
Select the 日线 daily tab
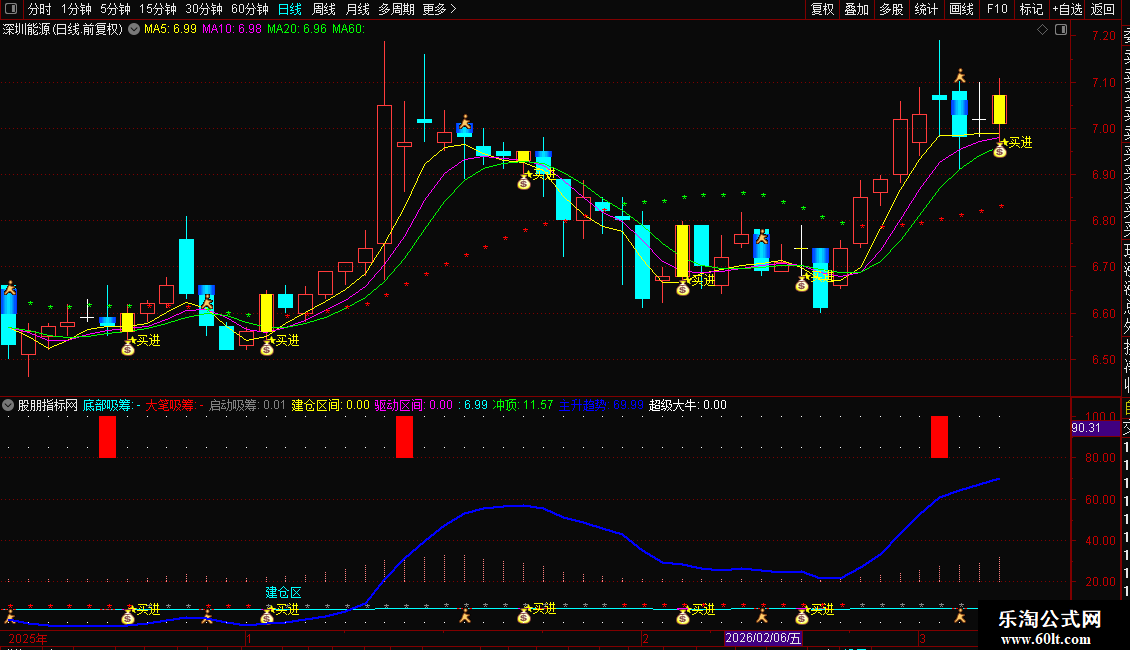(290, 9)
